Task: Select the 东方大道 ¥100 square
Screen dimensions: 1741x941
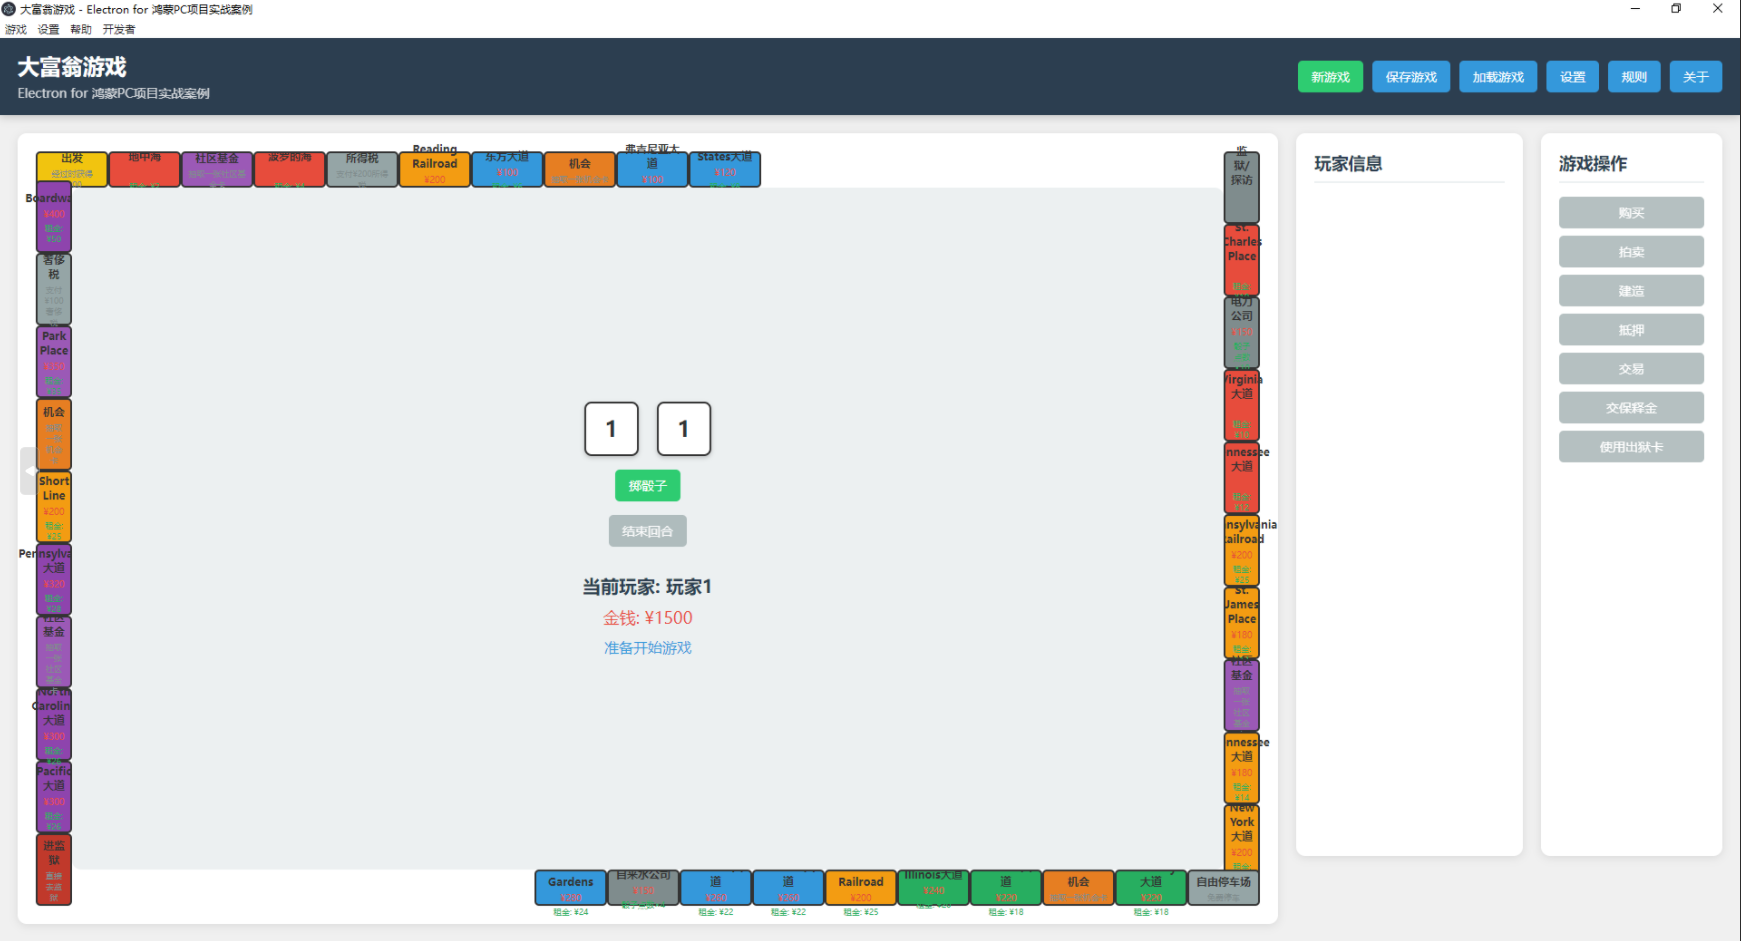Action: click(507, 169)
